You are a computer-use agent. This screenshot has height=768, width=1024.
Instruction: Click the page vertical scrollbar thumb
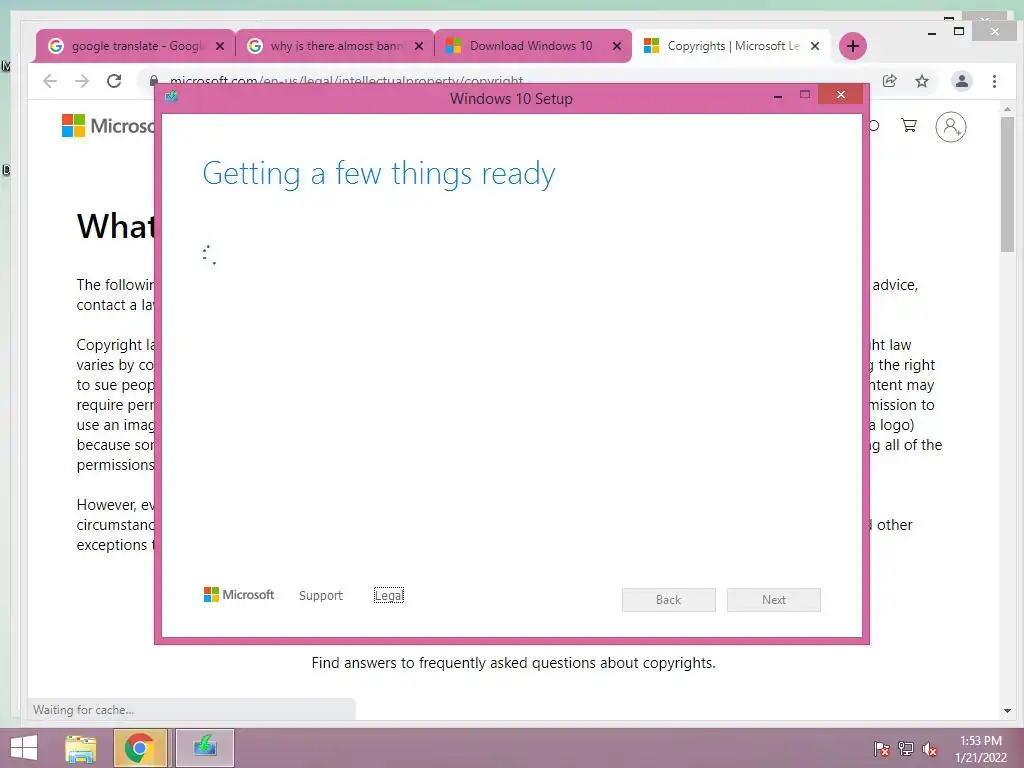tap(1007, 184)
